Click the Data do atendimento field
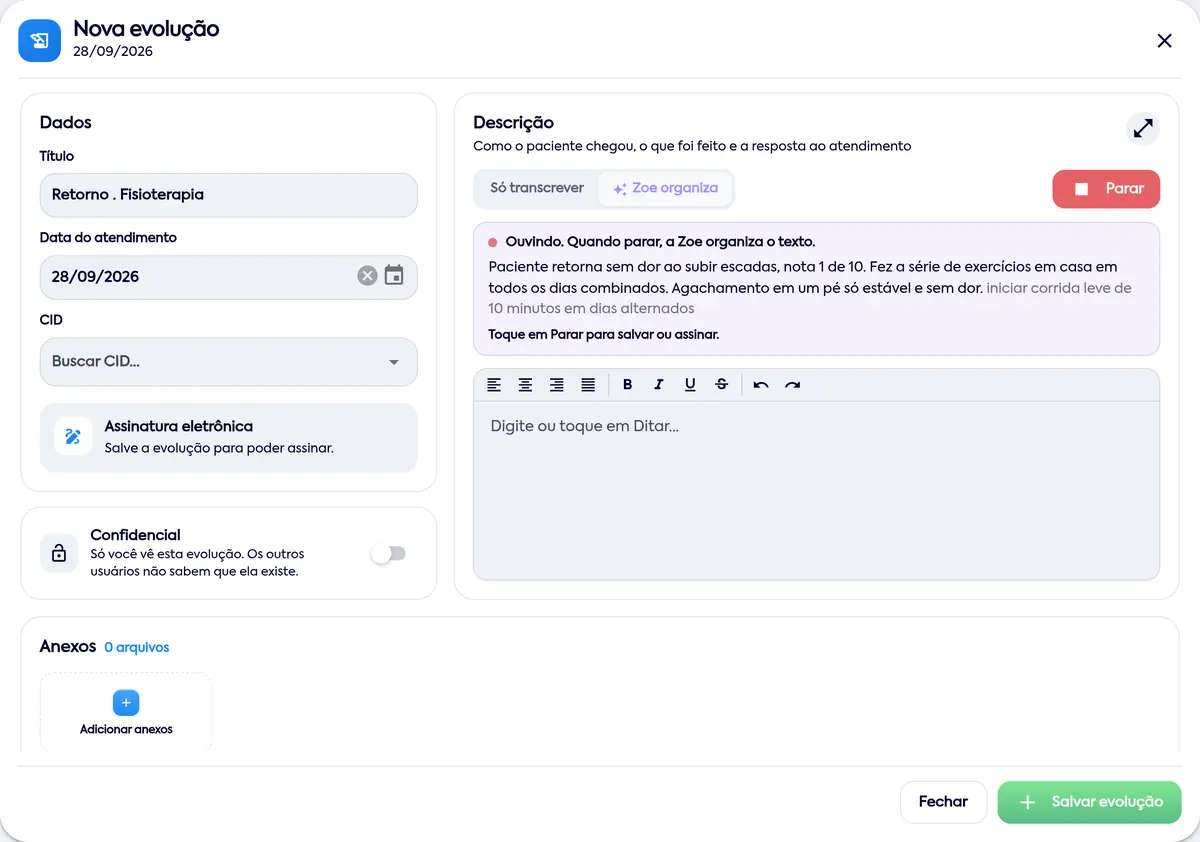The image size is (1200, 842). point(228,277)
